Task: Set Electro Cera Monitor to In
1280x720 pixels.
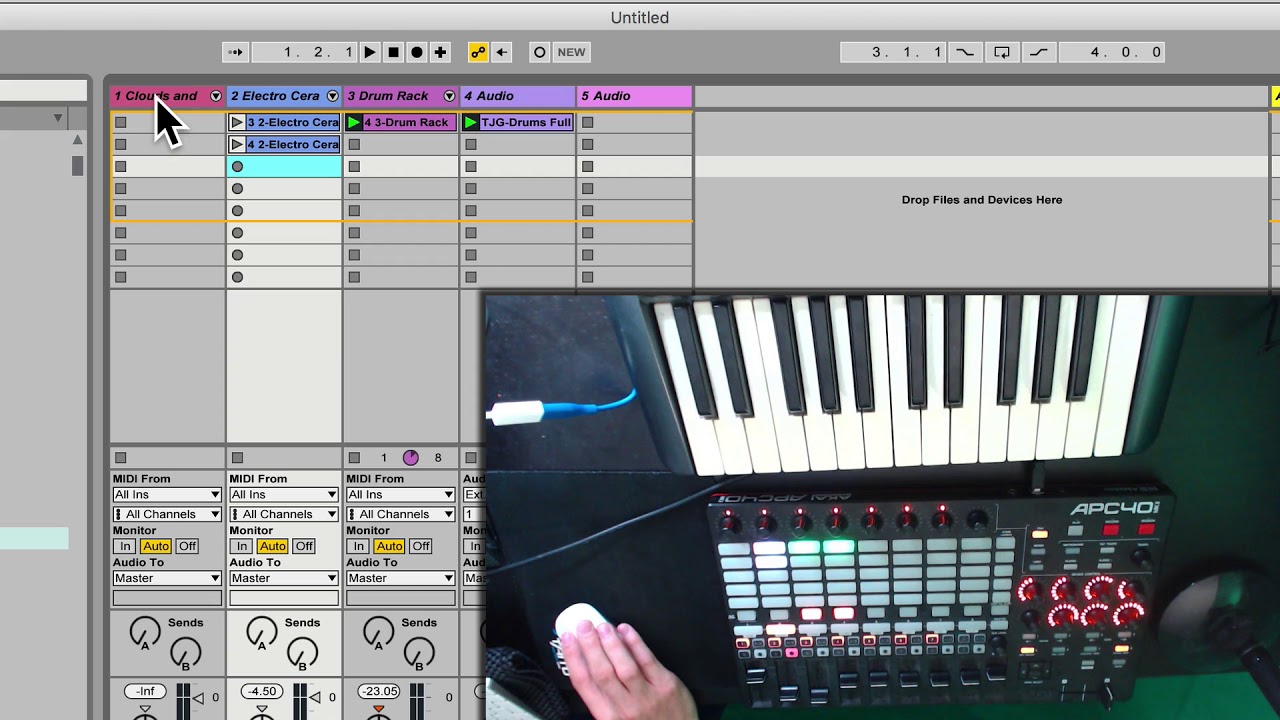Action: (x=242, y=546)
